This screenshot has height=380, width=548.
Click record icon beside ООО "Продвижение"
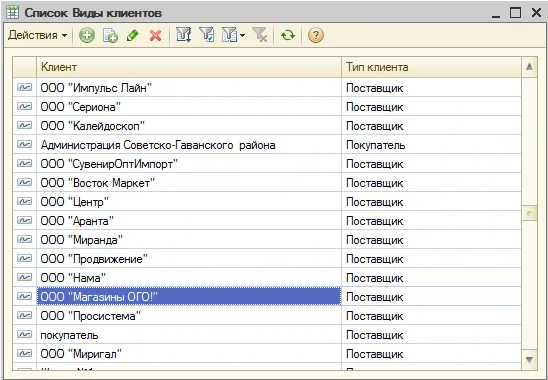tap(24, 258)
